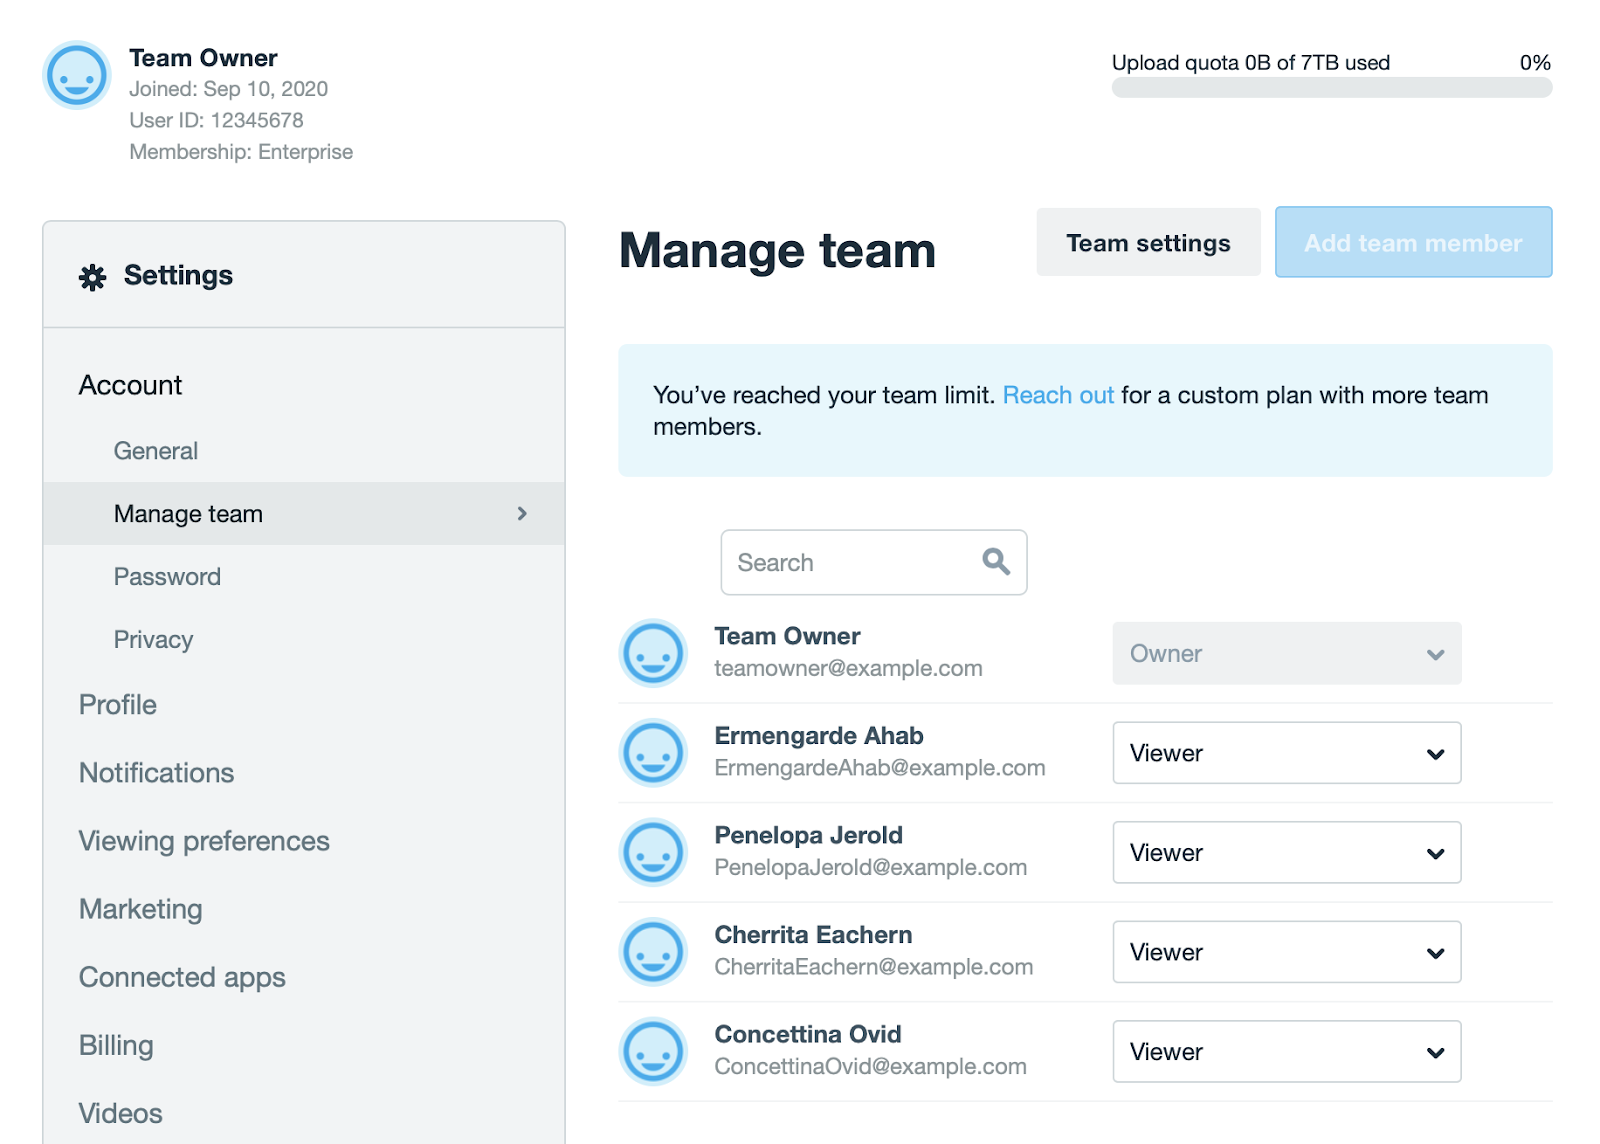Click Ermengarde Ahab's avatar icon
This screenshot has height=1144, width=1600.
tap(653, 753)
